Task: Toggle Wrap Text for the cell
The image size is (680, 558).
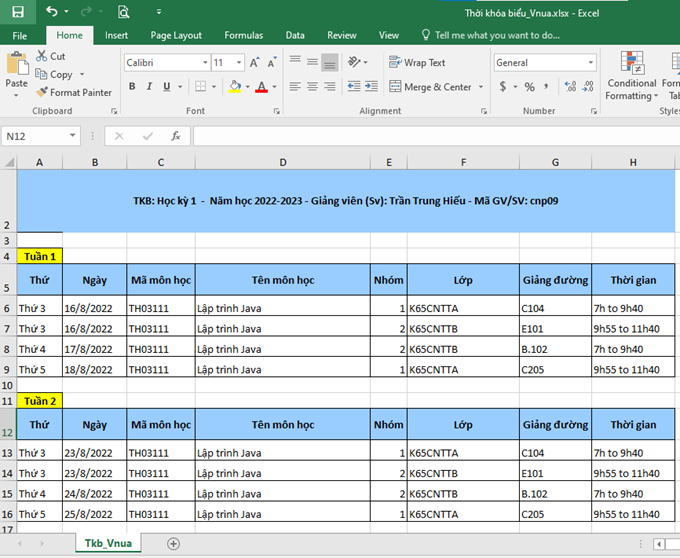Action: 417,62
